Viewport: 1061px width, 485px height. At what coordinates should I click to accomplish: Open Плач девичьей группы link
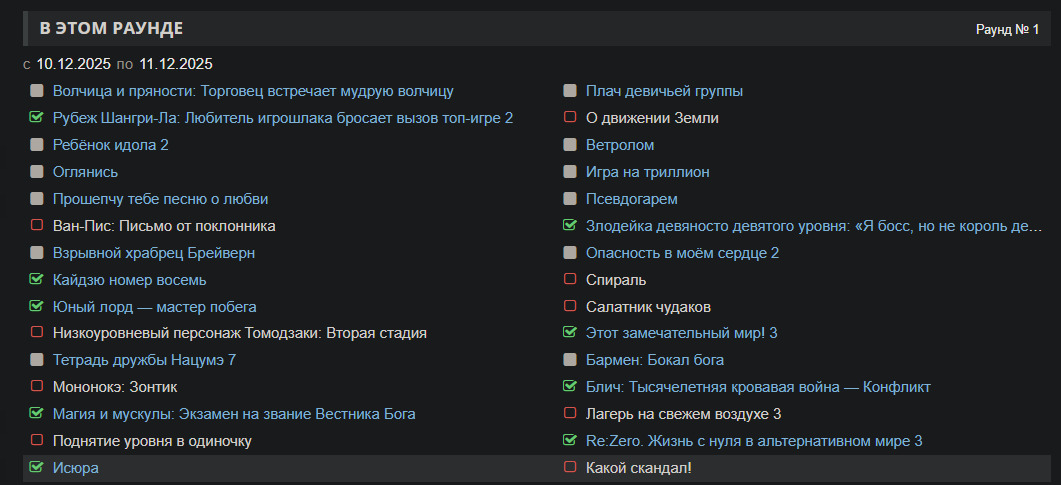(664, 91)
